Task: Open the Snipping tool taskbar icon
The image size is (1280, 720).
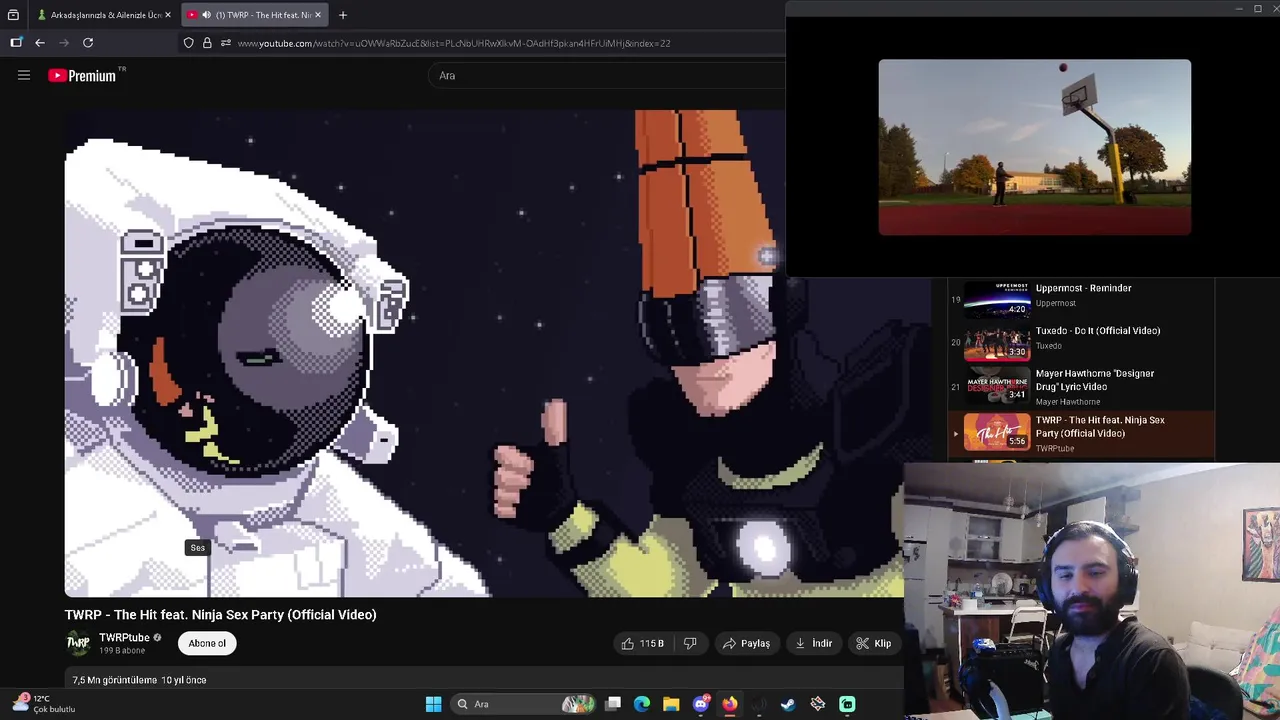Action: (x=818, y=704)
